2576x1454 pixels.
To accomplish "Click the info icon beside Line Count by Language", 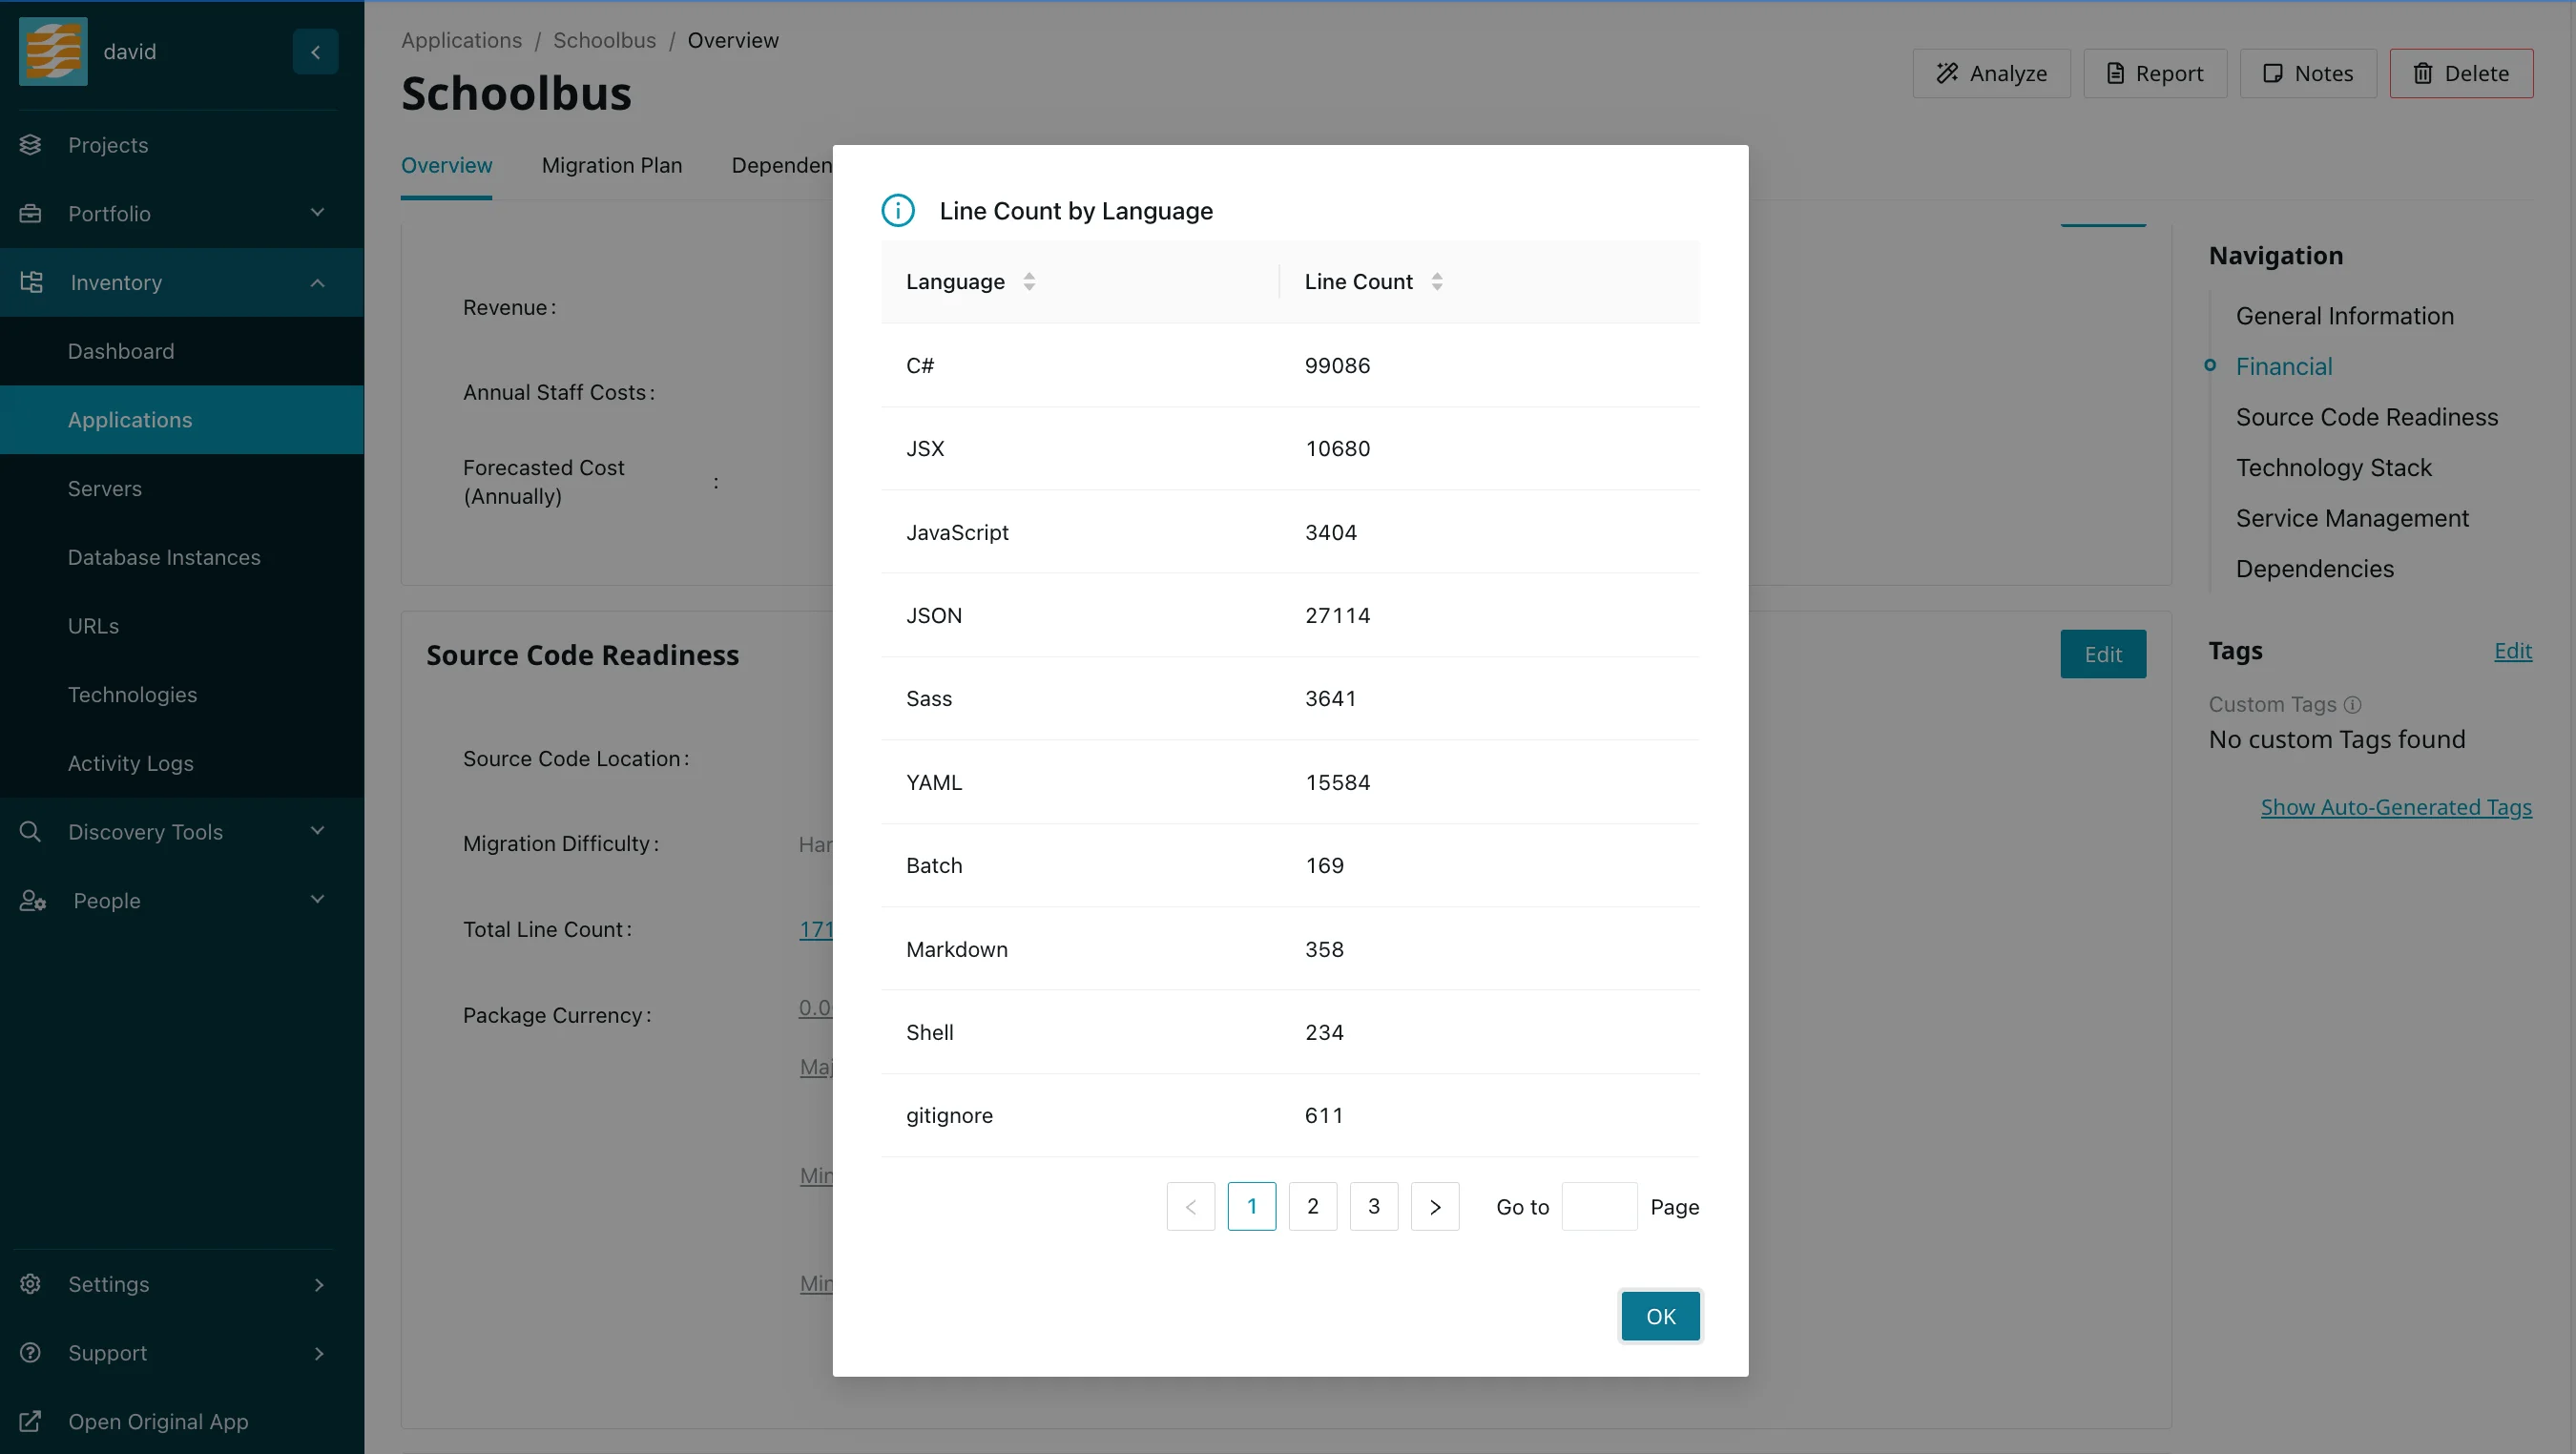I will tap(898, 211).
